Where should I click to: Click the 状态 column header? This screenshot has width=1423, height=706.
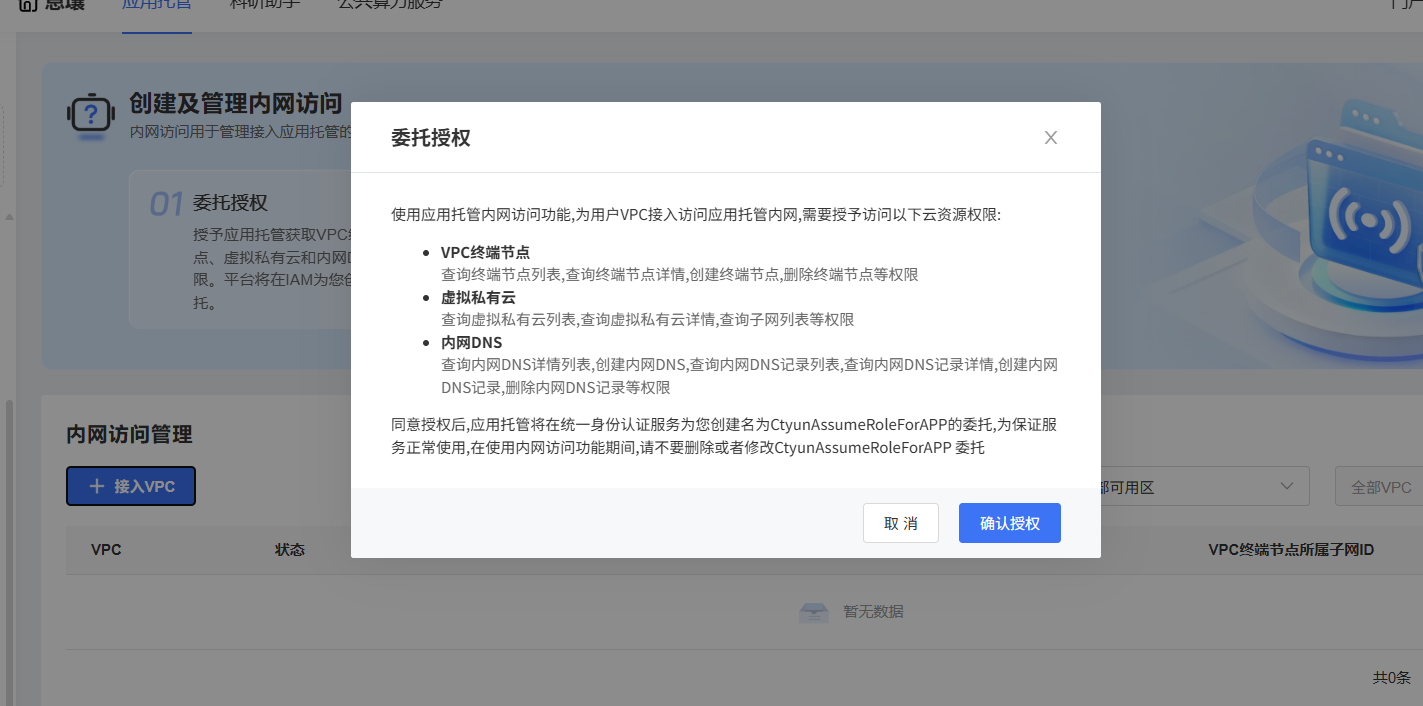coord(290,550)
